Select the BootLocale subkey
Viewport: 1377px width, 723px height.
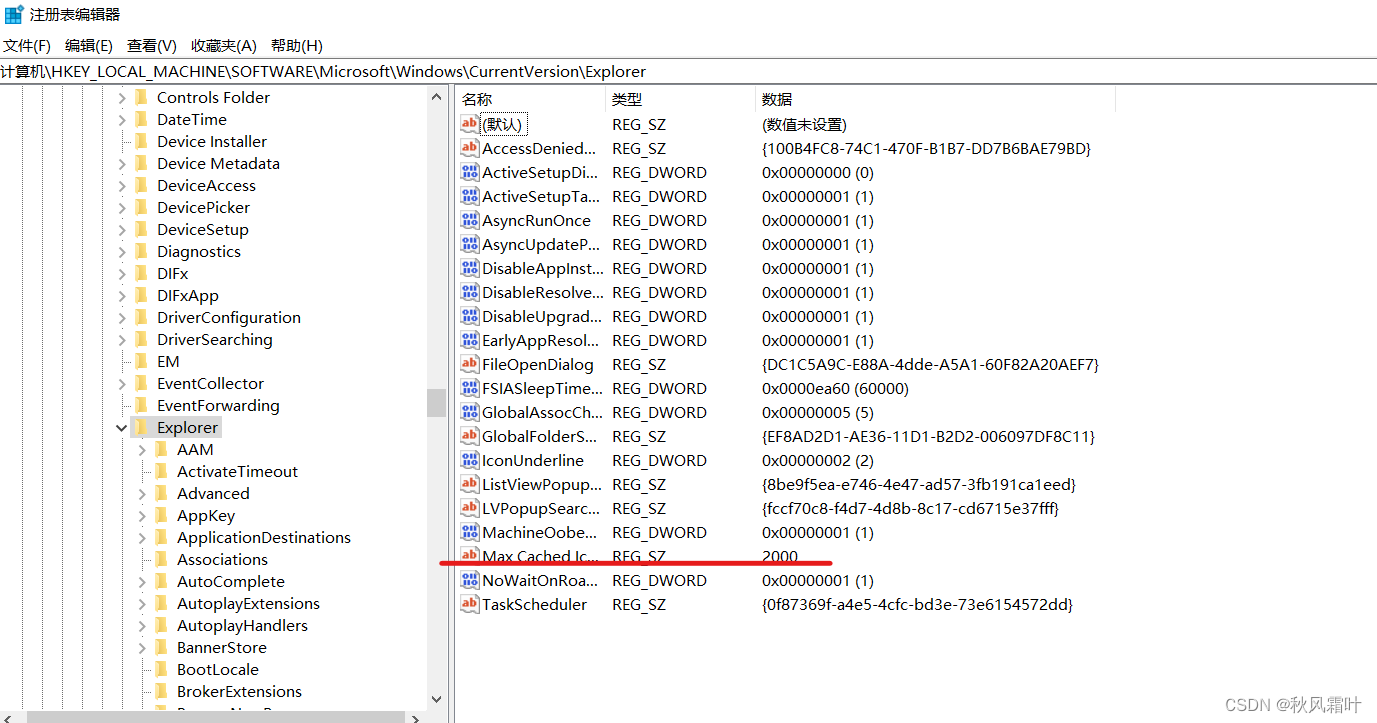218,669
